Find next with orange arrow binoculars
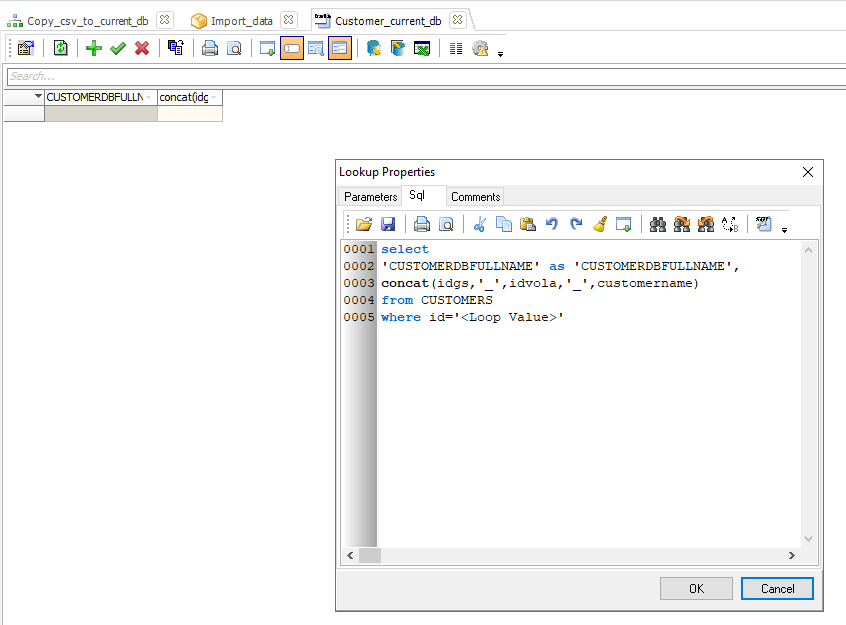 (x=682, y=224)
